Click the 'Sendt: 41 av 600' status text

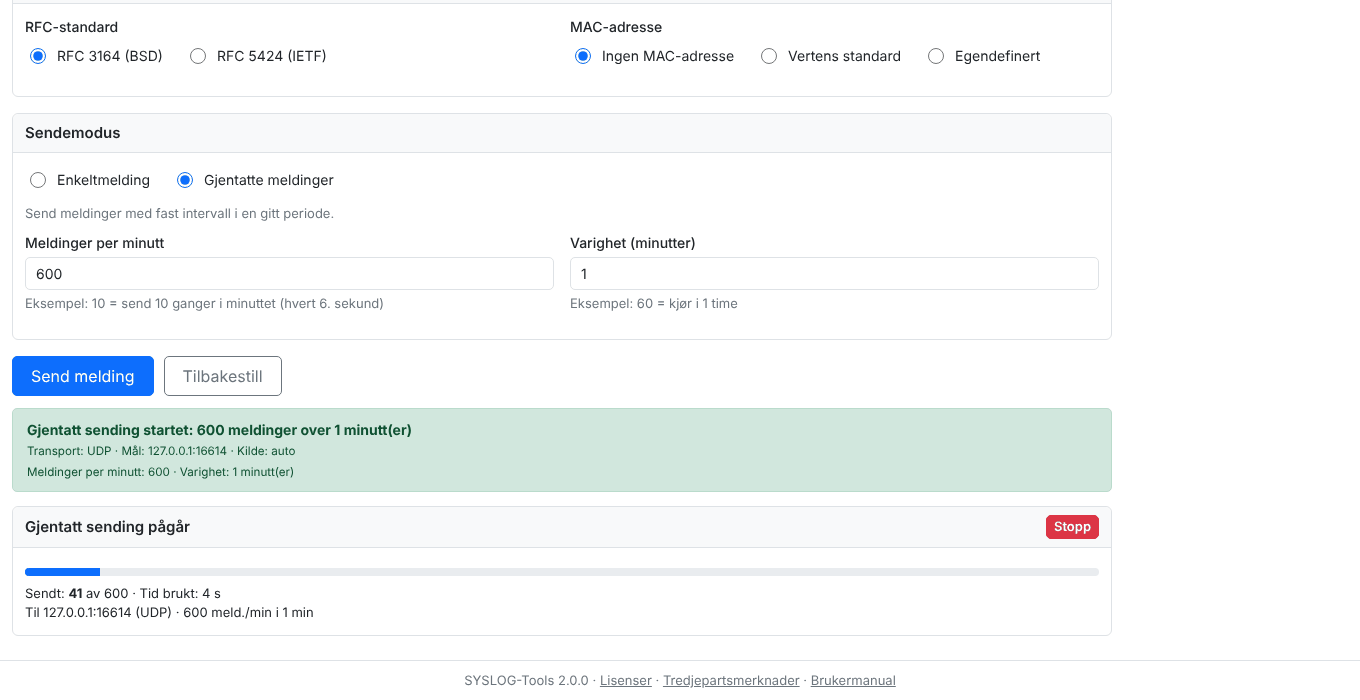[122, 593]
